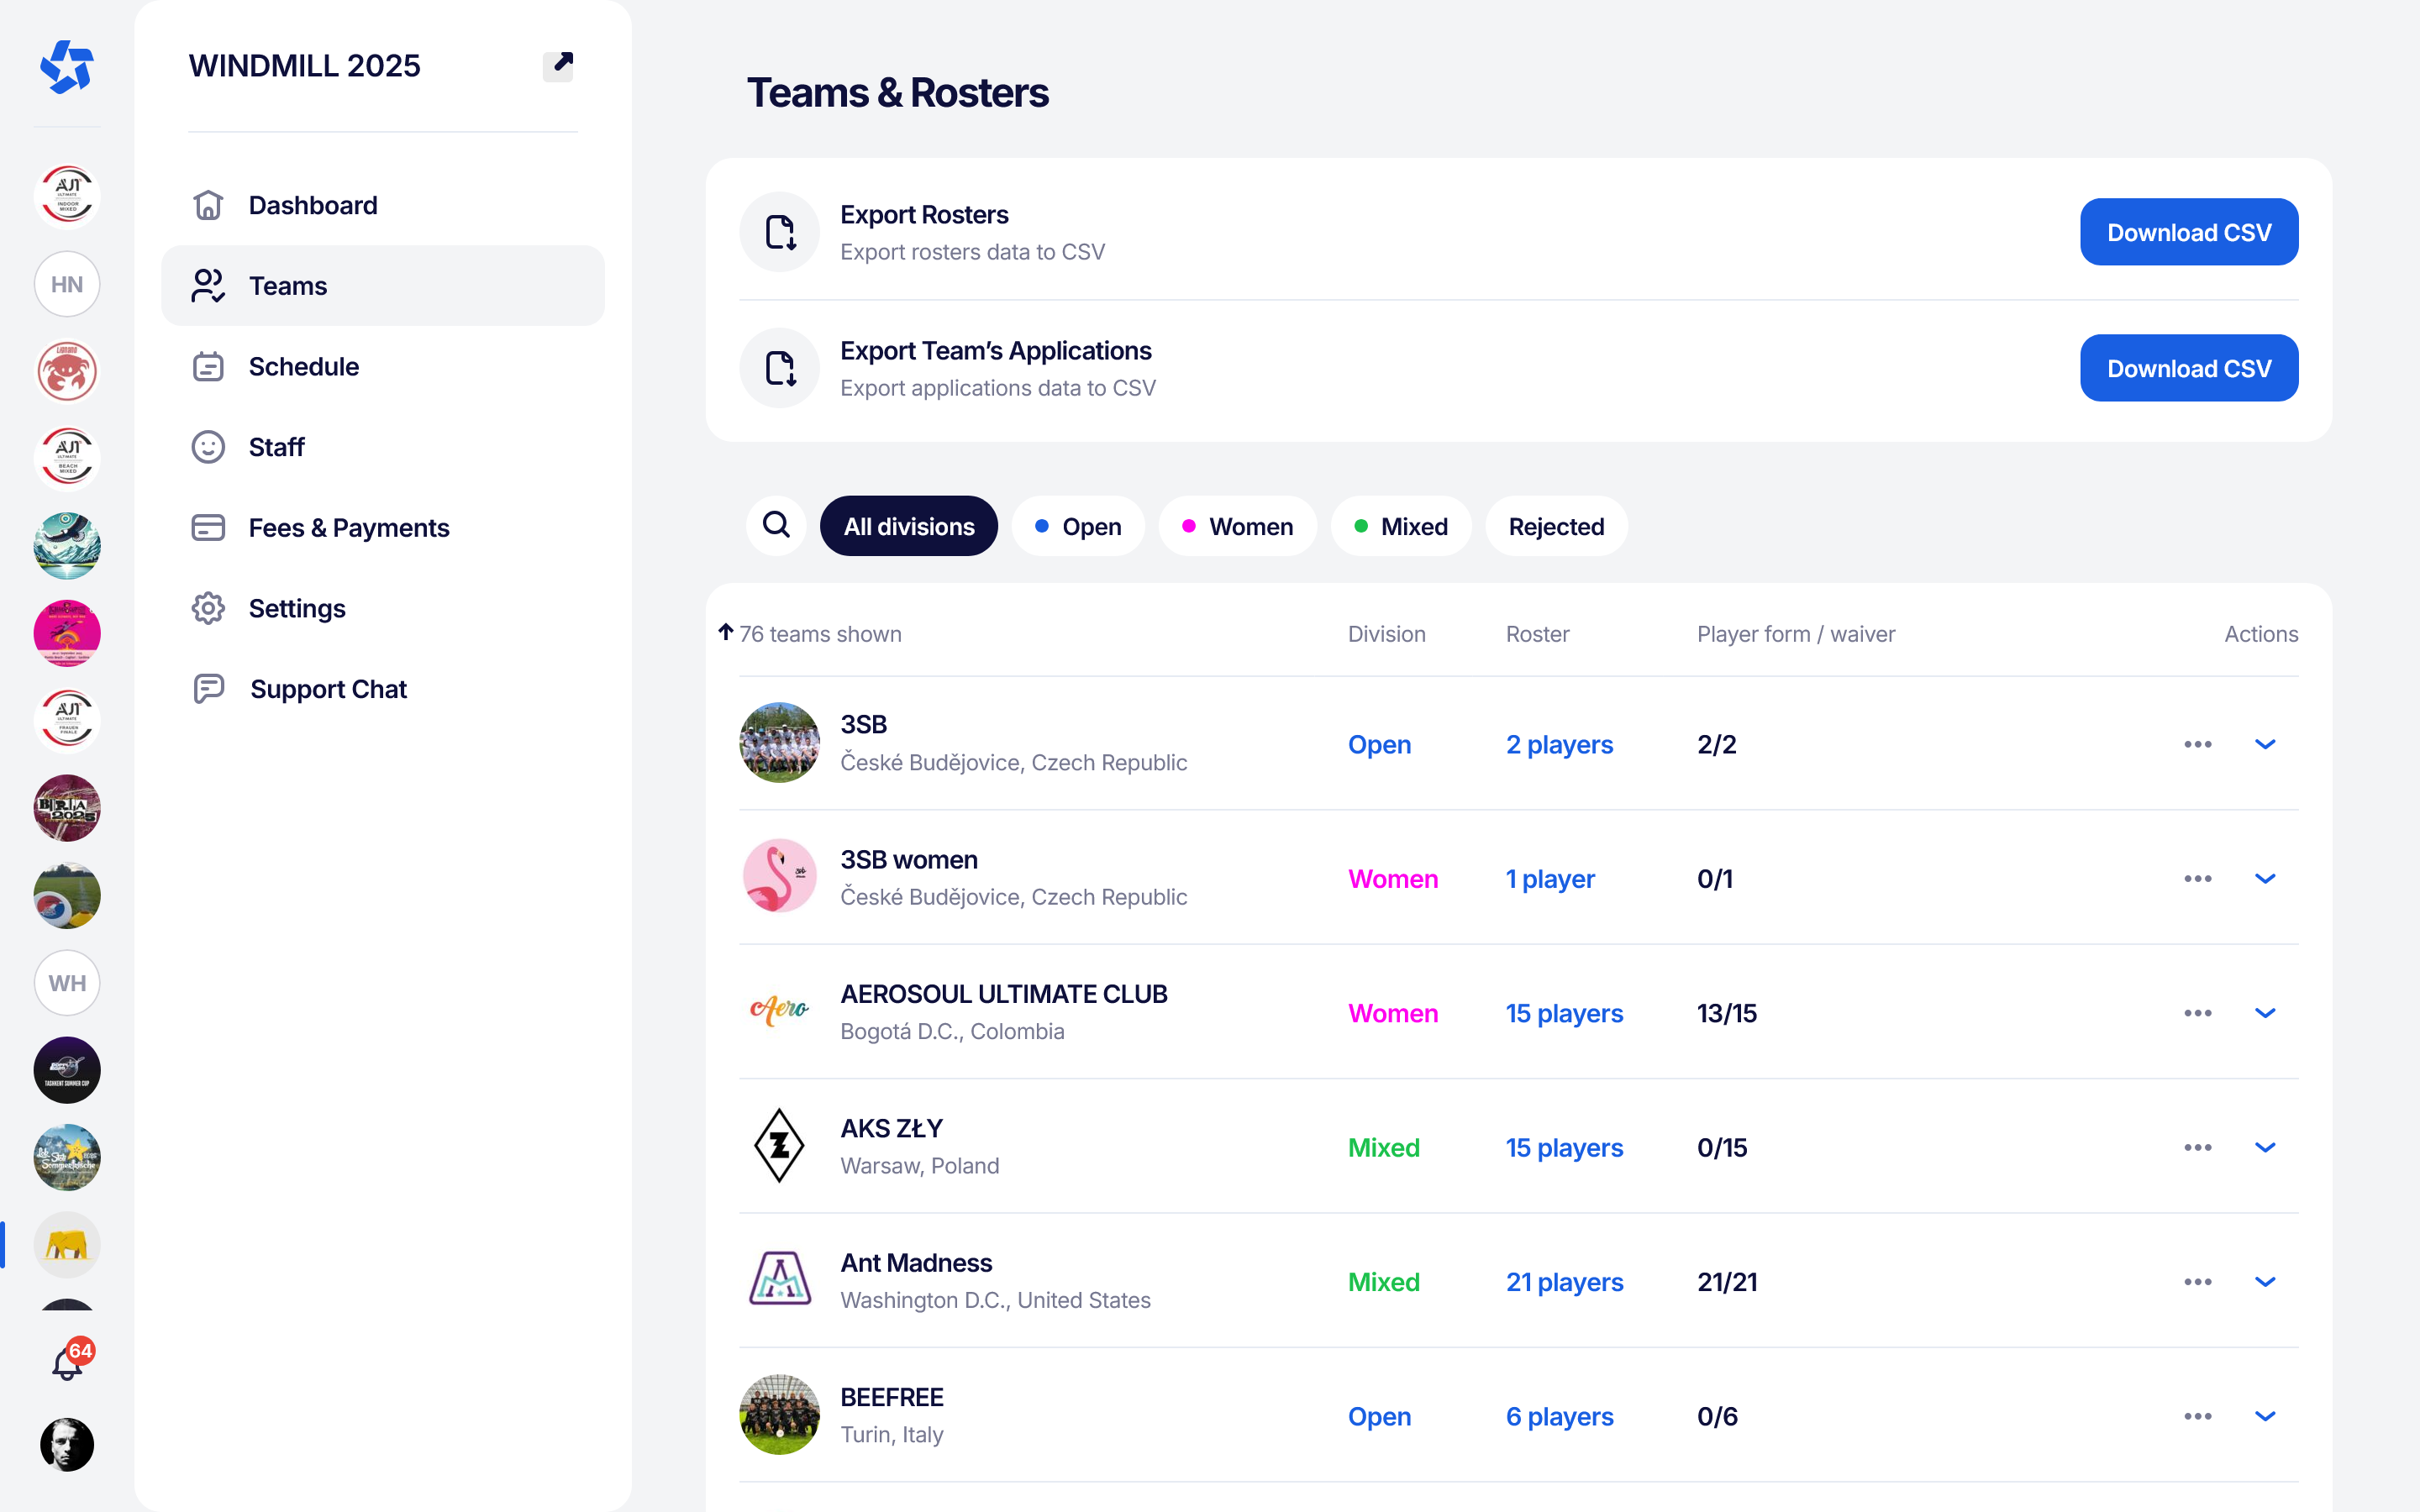Open the three-dot actions for 3SB
Image resolution: width=2420 pixels, height=1512 pixels.
[x=2197, y=744]
